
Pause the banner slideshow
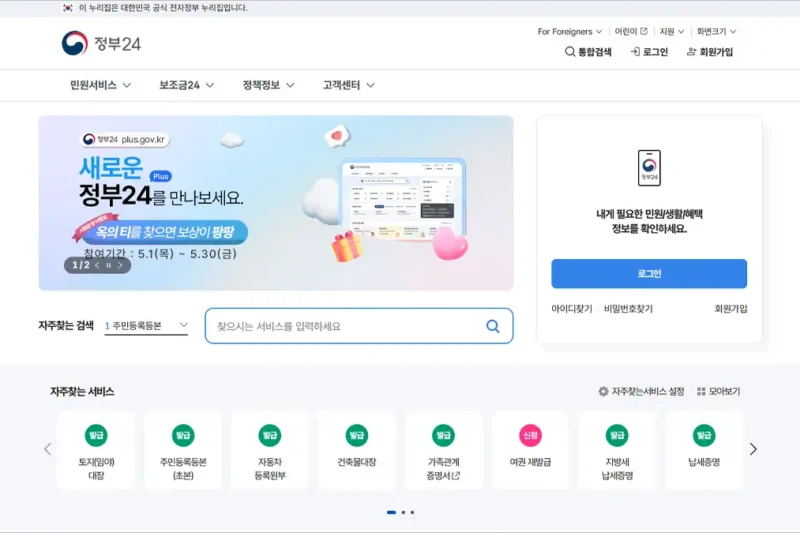tap(108, 265)
